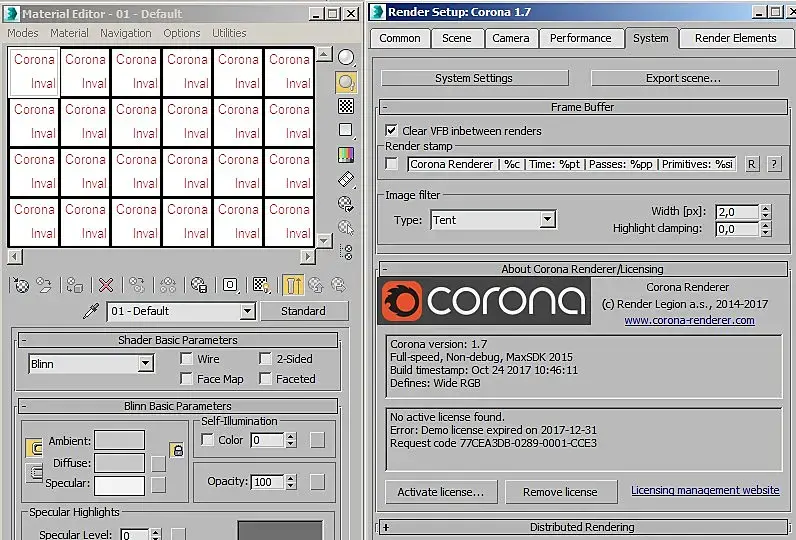Collapse Blinn Basic Parameters rollout
The height and width of the screenshot is (540, 796).
pyautogui.click(x=178, y=406)
